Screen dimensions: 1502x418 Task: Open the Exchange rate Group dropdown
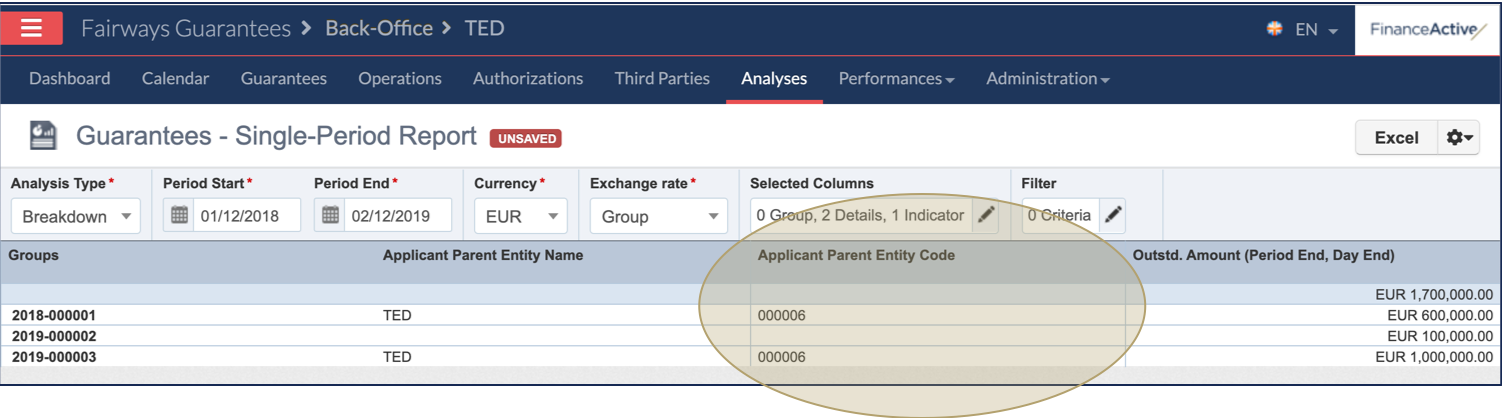click(659, 216)
